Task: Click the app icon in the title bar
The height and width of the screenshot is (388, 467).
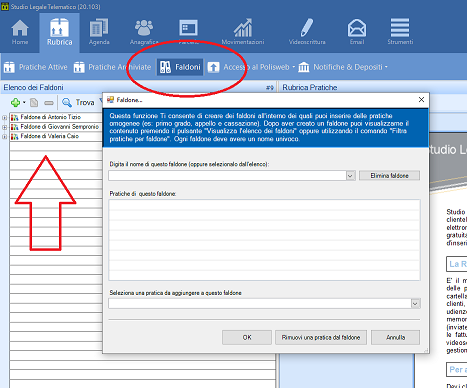Action: [x=5, y=7]
